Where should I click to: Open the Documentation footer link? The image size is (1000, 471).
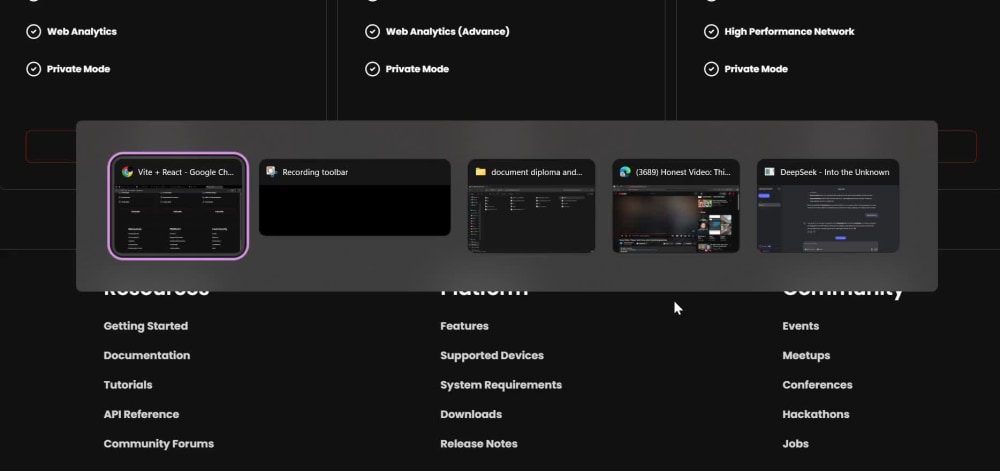(x=147, y=355)
